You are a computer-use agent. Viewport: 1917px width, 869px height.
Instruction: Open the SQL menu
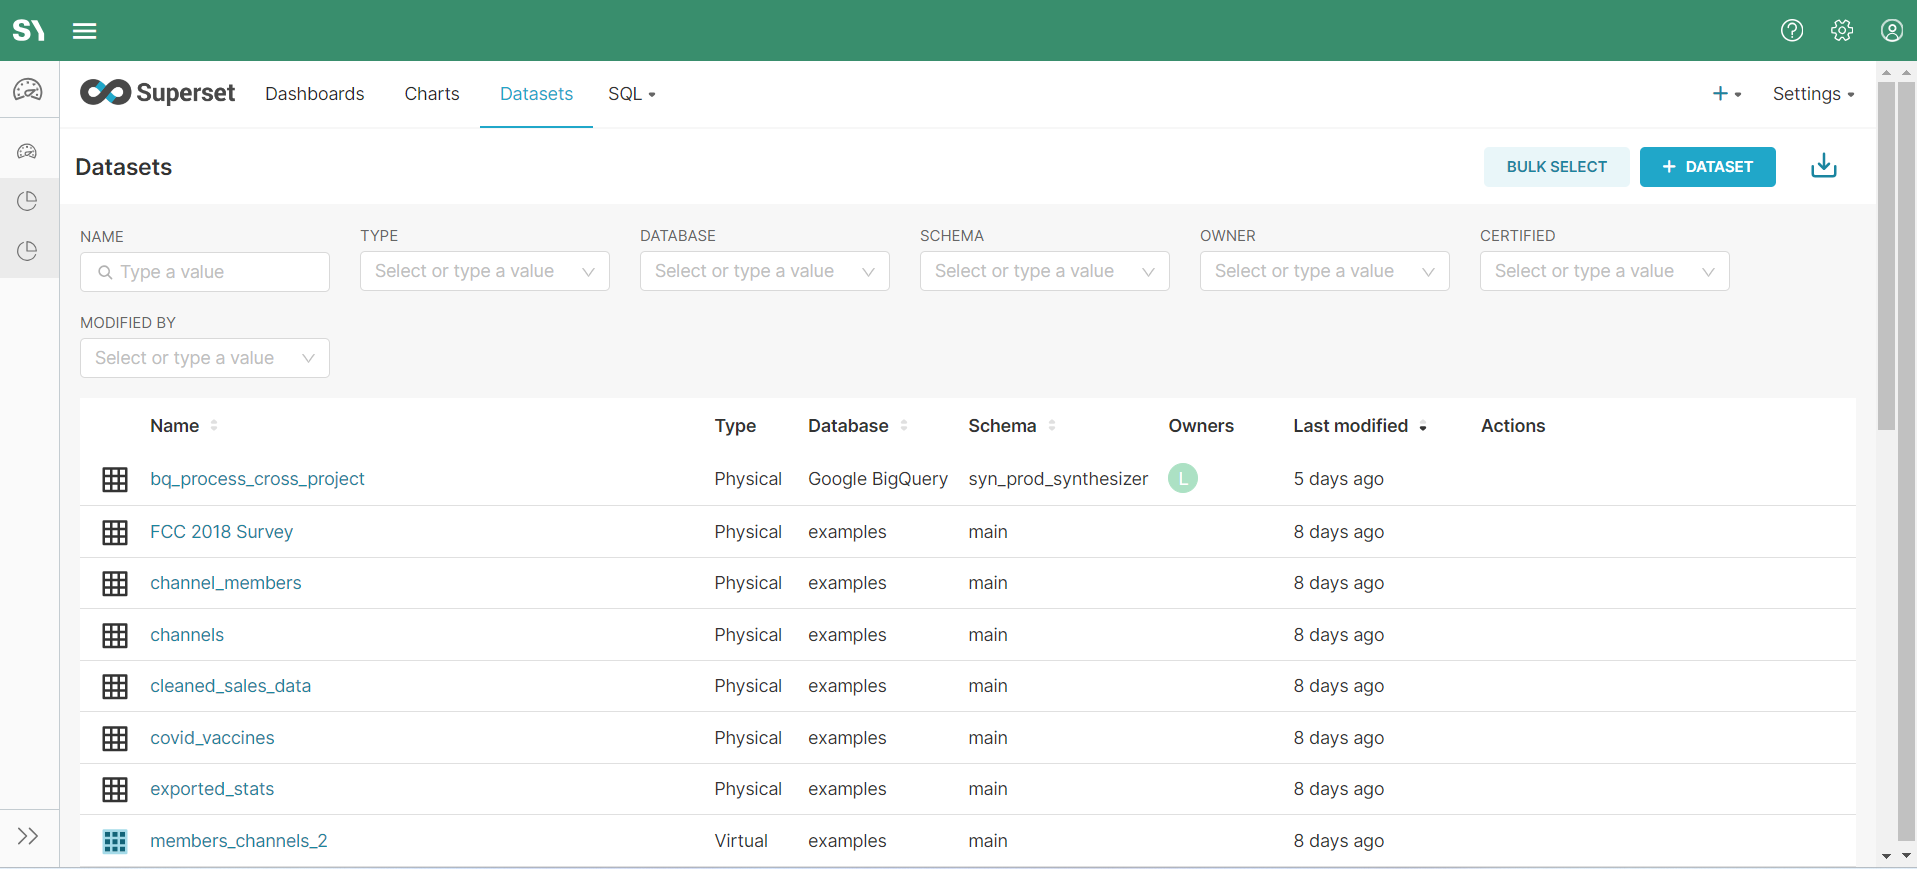click(631, 94)
